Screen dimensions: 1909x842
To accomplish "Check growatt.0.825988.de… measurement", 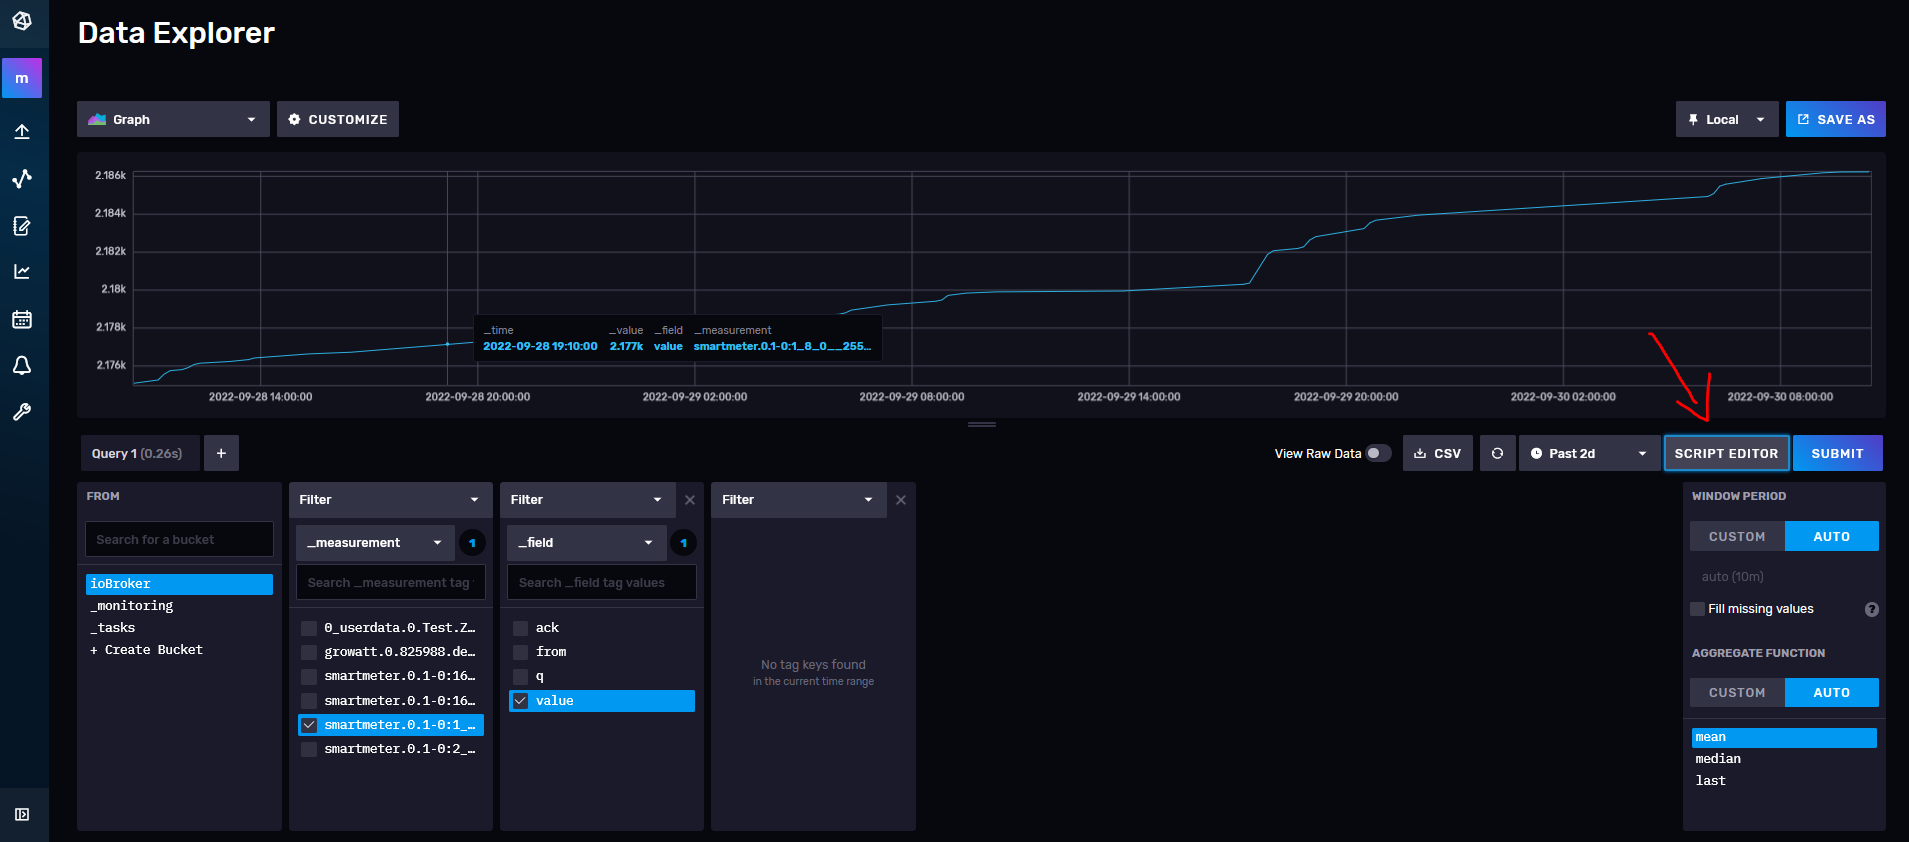I will (x=309, y=652).
